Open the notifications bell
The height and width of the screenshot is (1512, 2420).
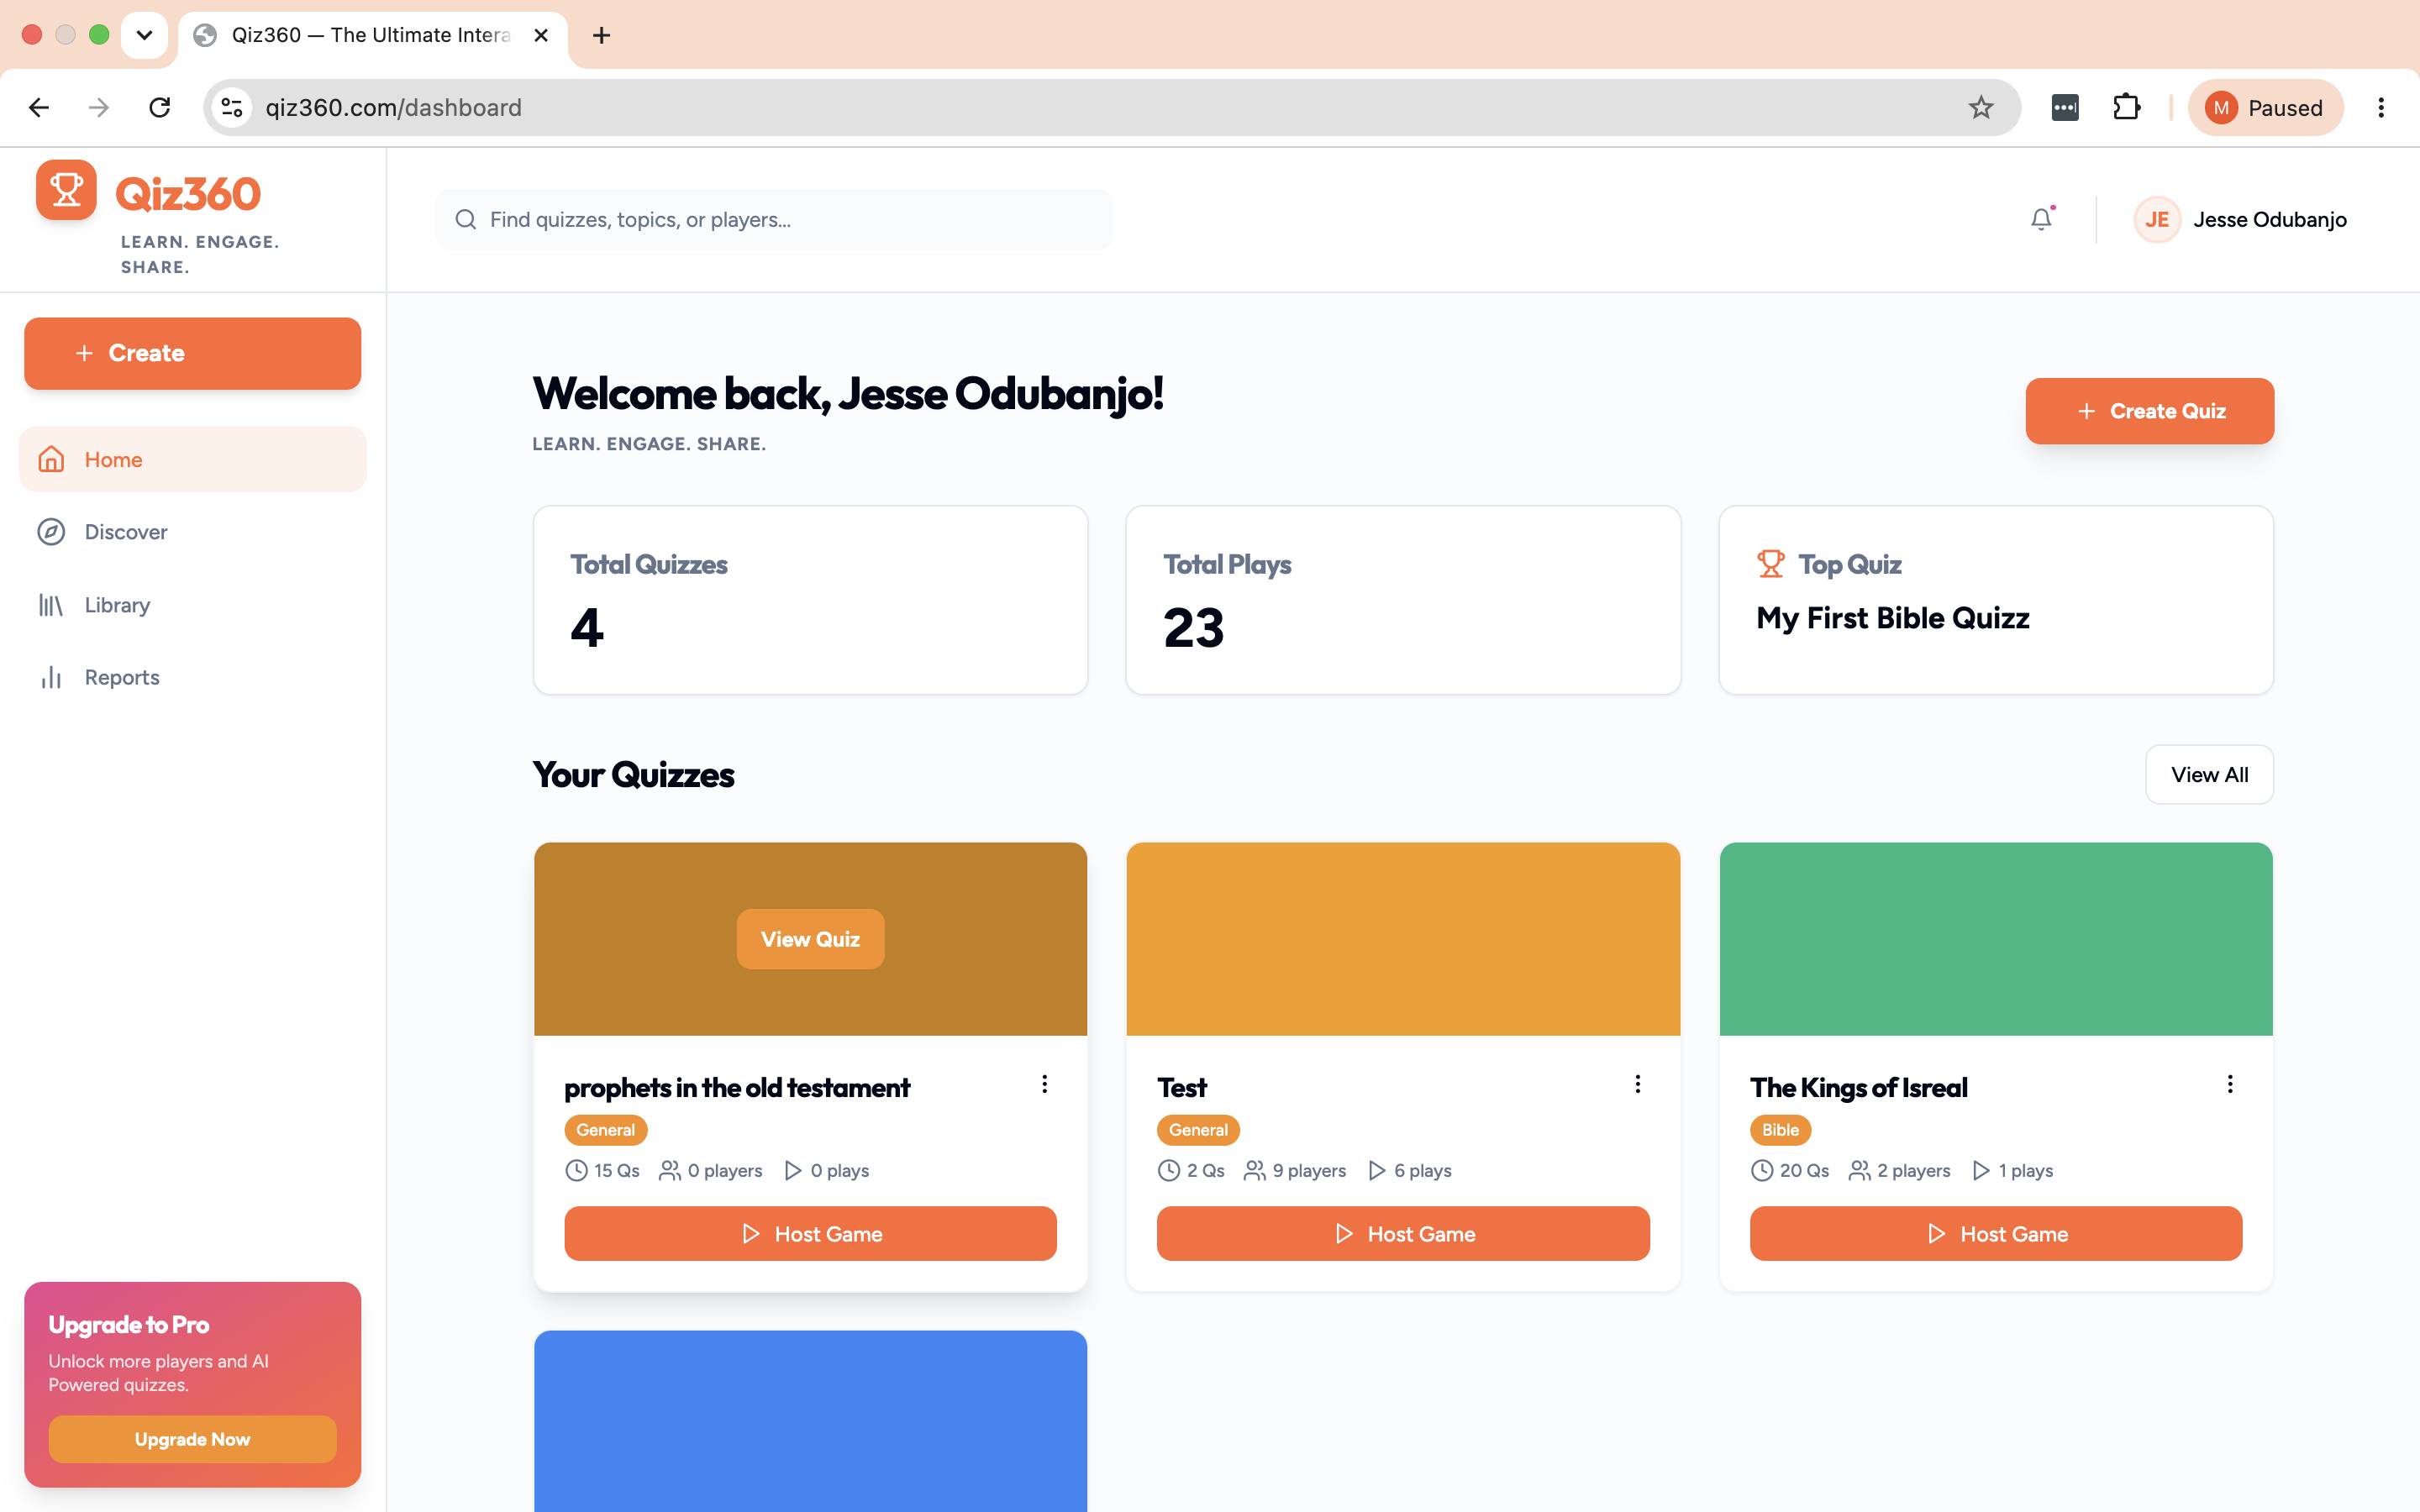click(2041, 219)
